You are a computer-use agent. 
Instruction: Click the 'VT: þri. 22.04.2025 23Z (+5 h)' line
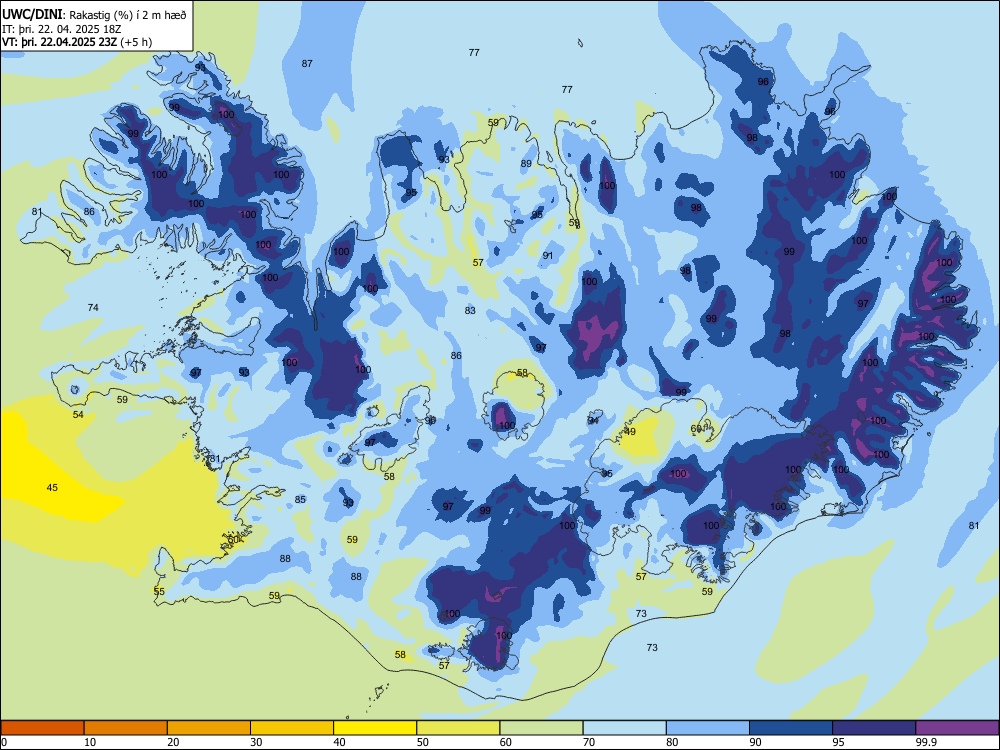tap(77, 42)
